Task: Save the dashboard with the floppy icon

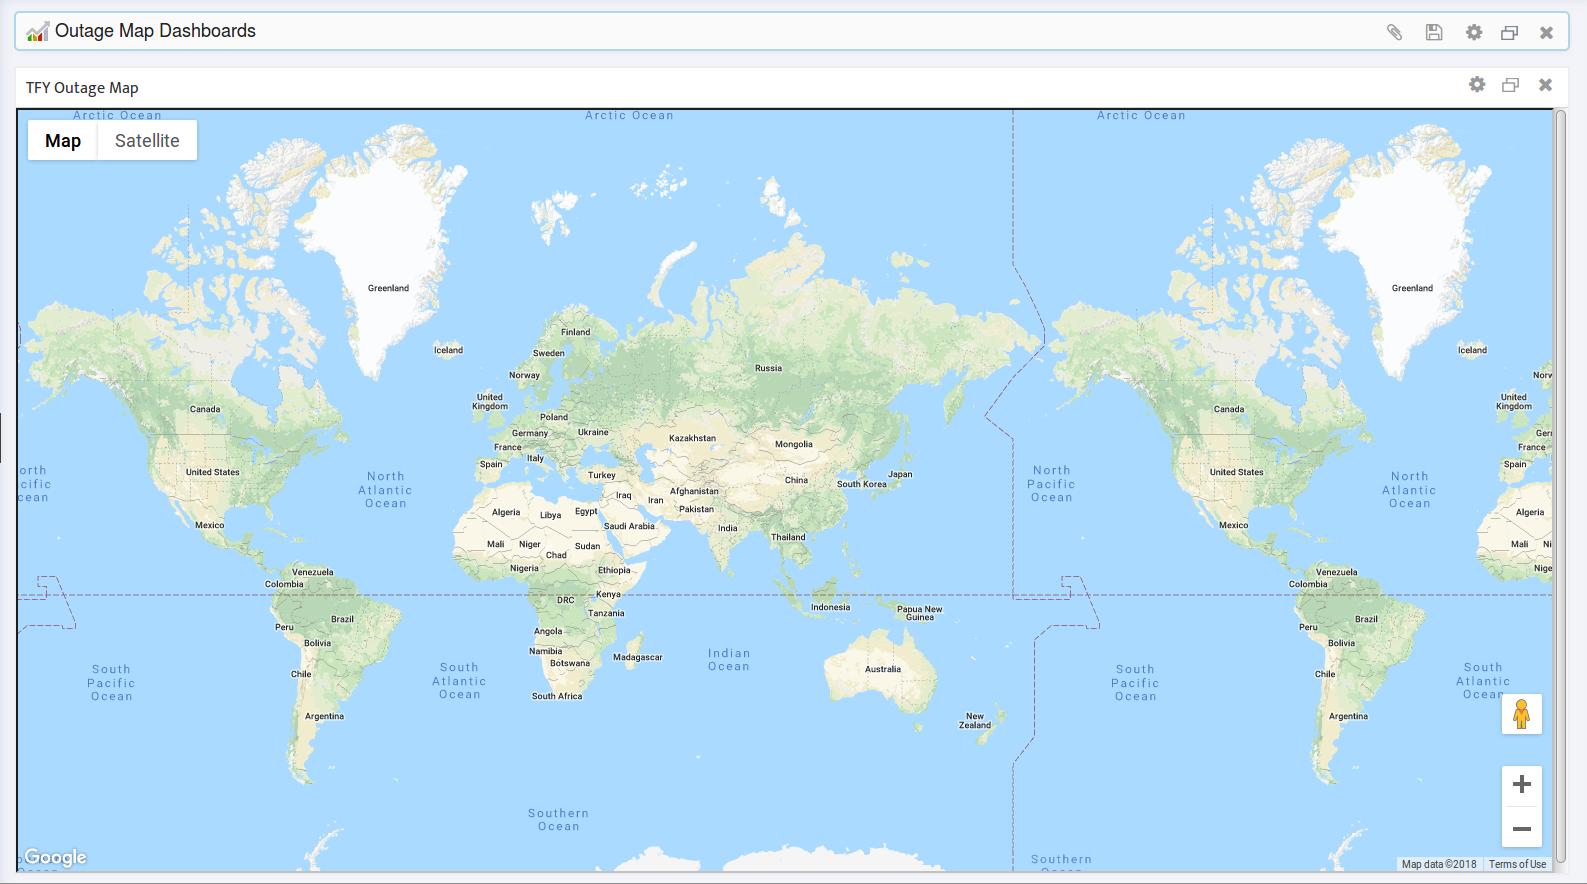Action: pyautogui.click(x=1434, y=32)
